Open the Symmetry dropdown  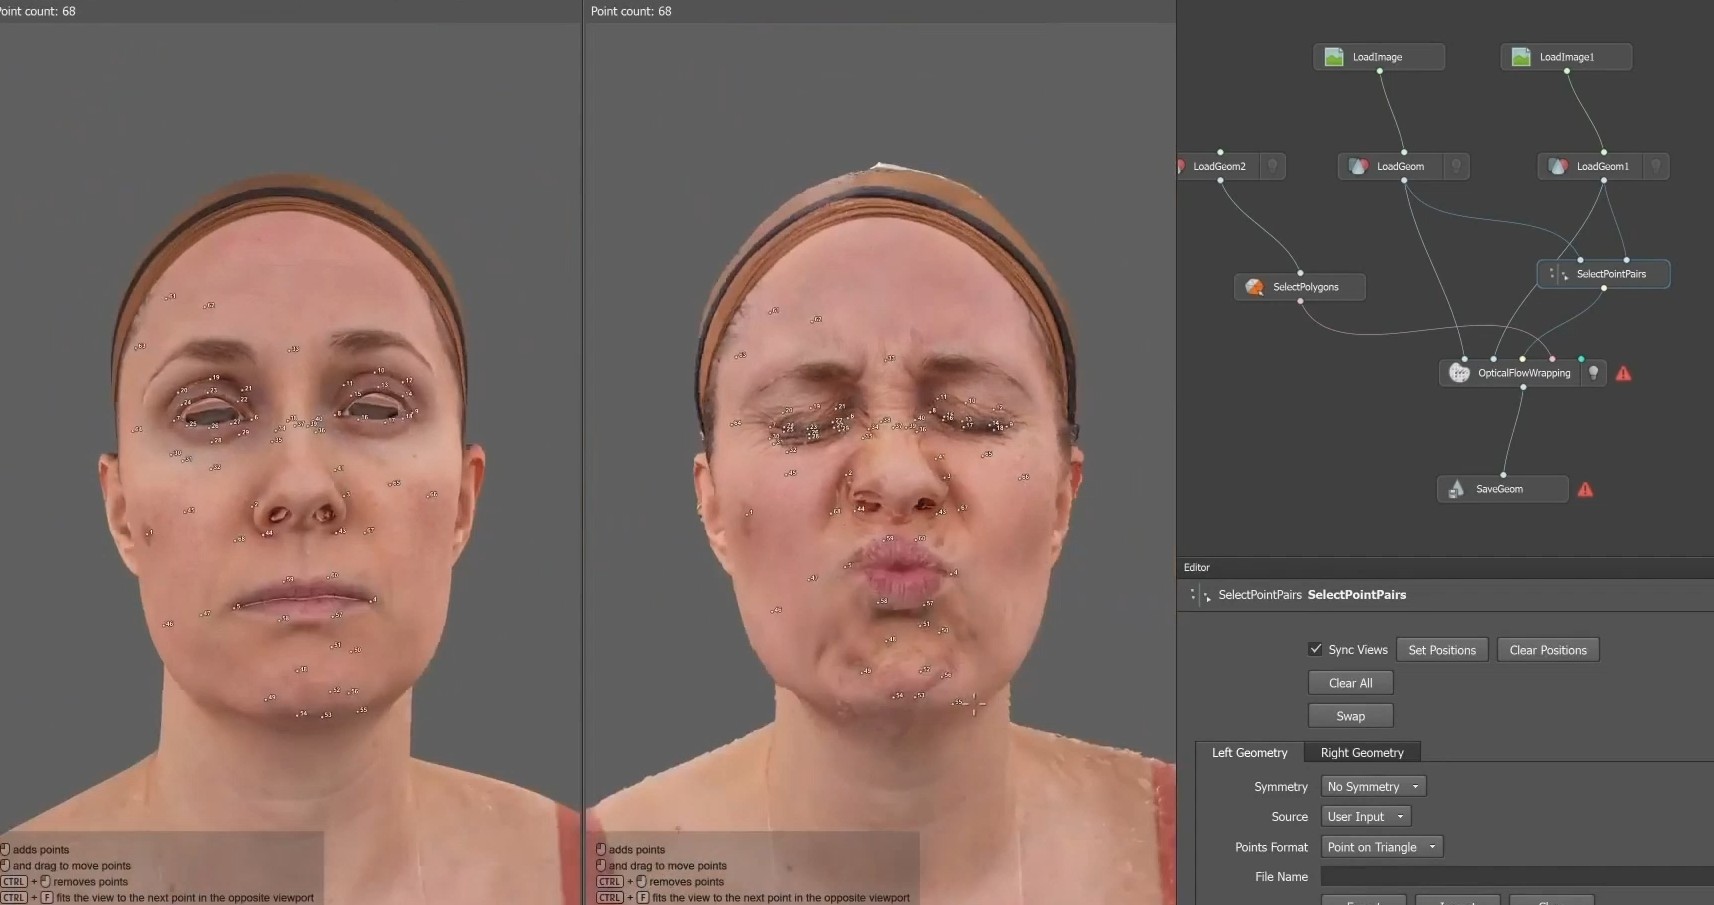1372,787
